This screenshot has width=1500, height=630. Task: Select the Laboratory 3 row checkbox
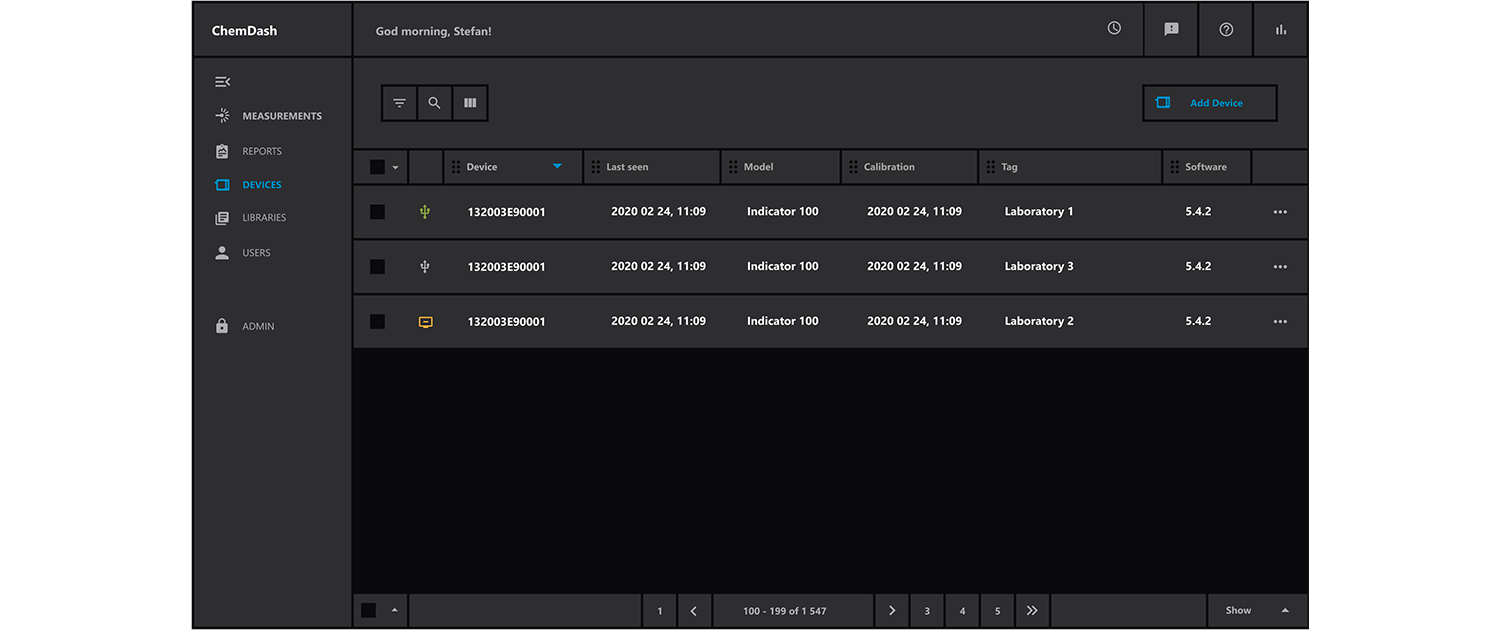point(377,267)
